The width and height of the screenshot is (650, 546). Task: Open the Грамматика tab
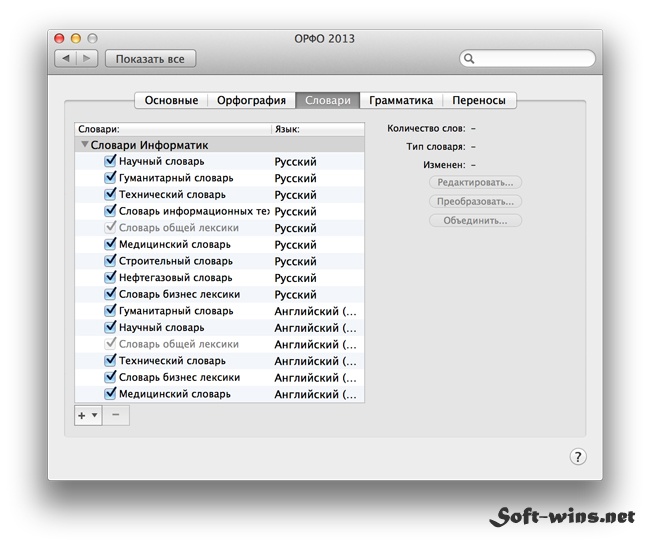point(401,100)
